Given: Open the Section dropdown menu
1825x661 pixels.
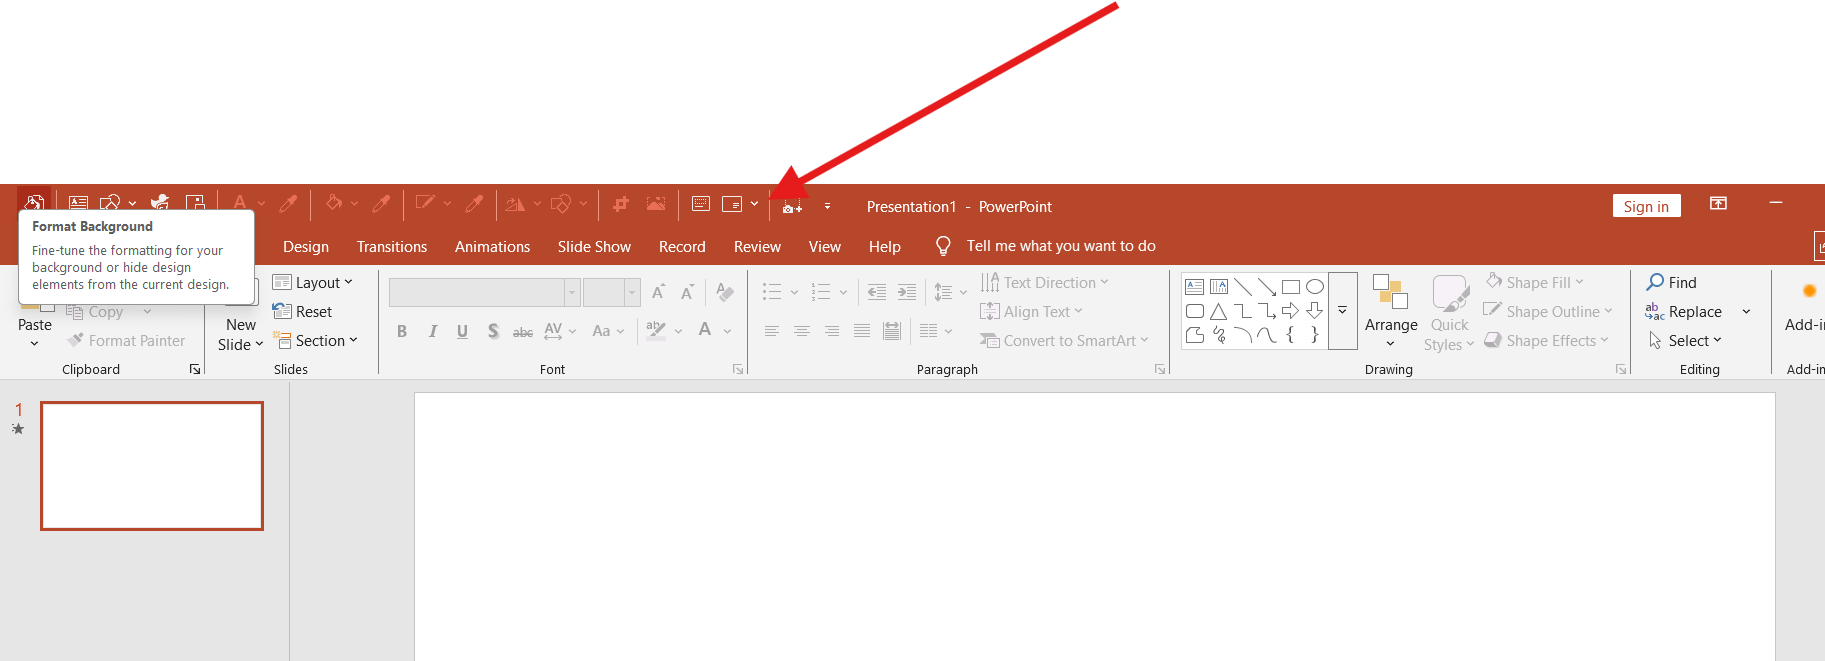Looking at the screenshot, I should point(315,340).
